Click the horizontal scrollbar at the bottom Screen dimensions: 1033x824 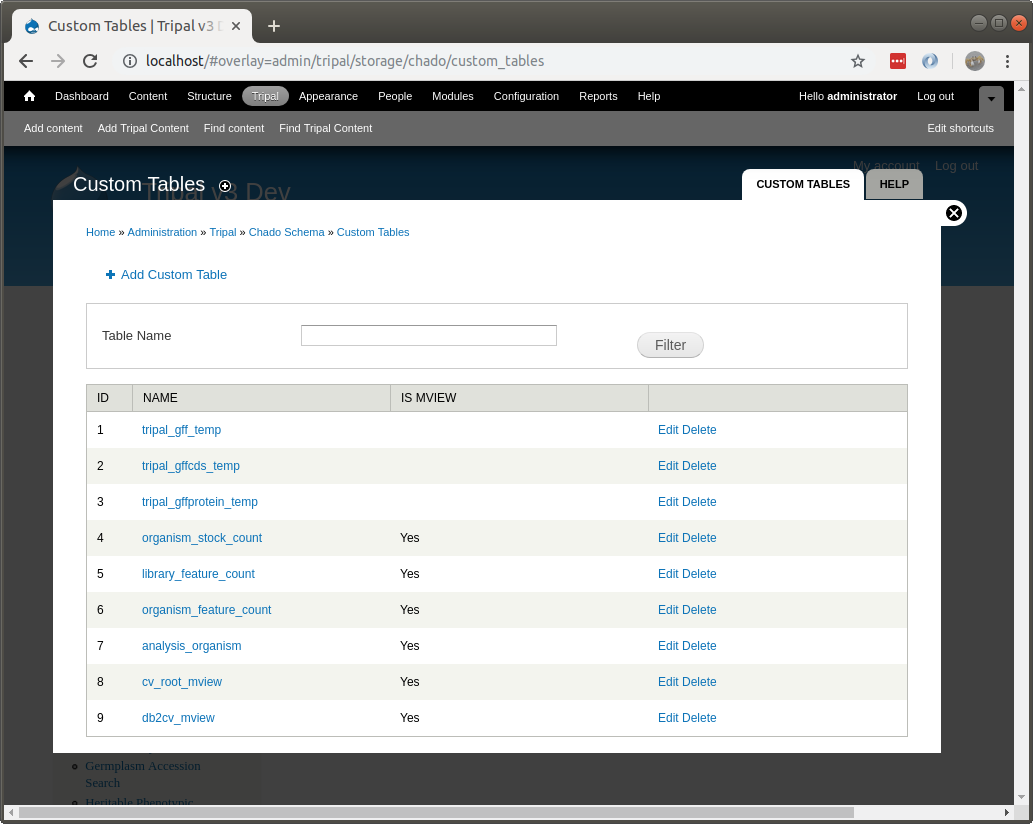pos(435,812)
